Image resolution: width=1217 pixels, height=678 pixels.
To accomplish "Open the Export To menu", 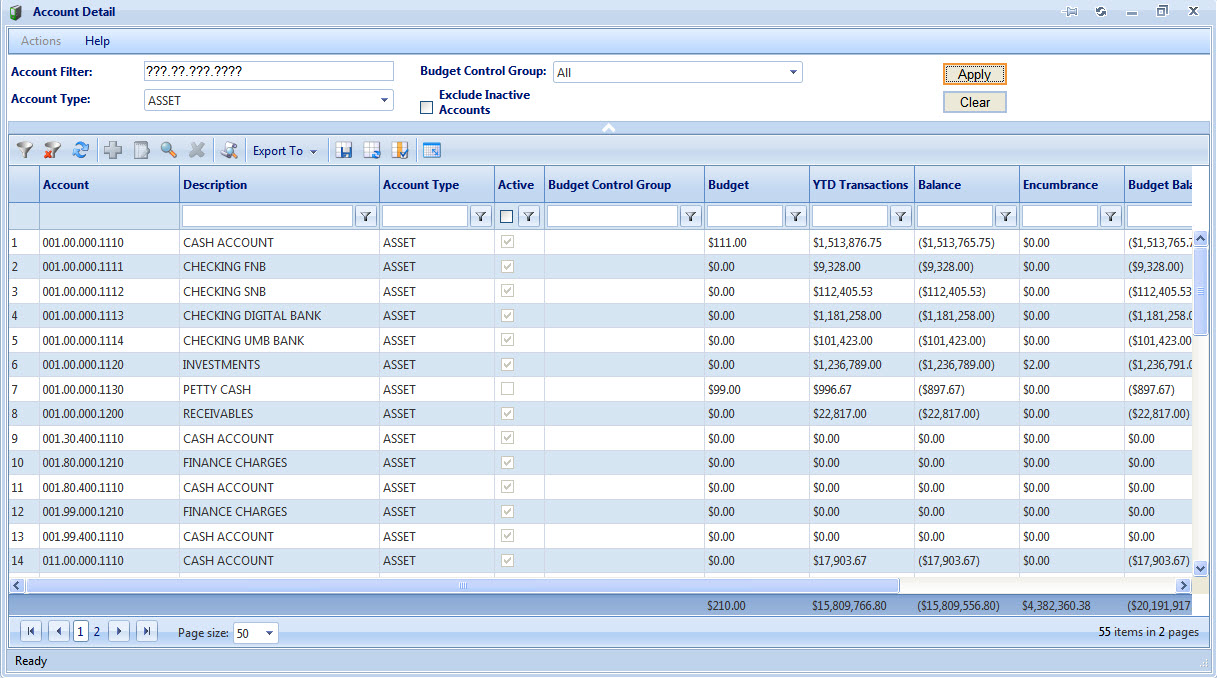I will click(x=284, y=151).
